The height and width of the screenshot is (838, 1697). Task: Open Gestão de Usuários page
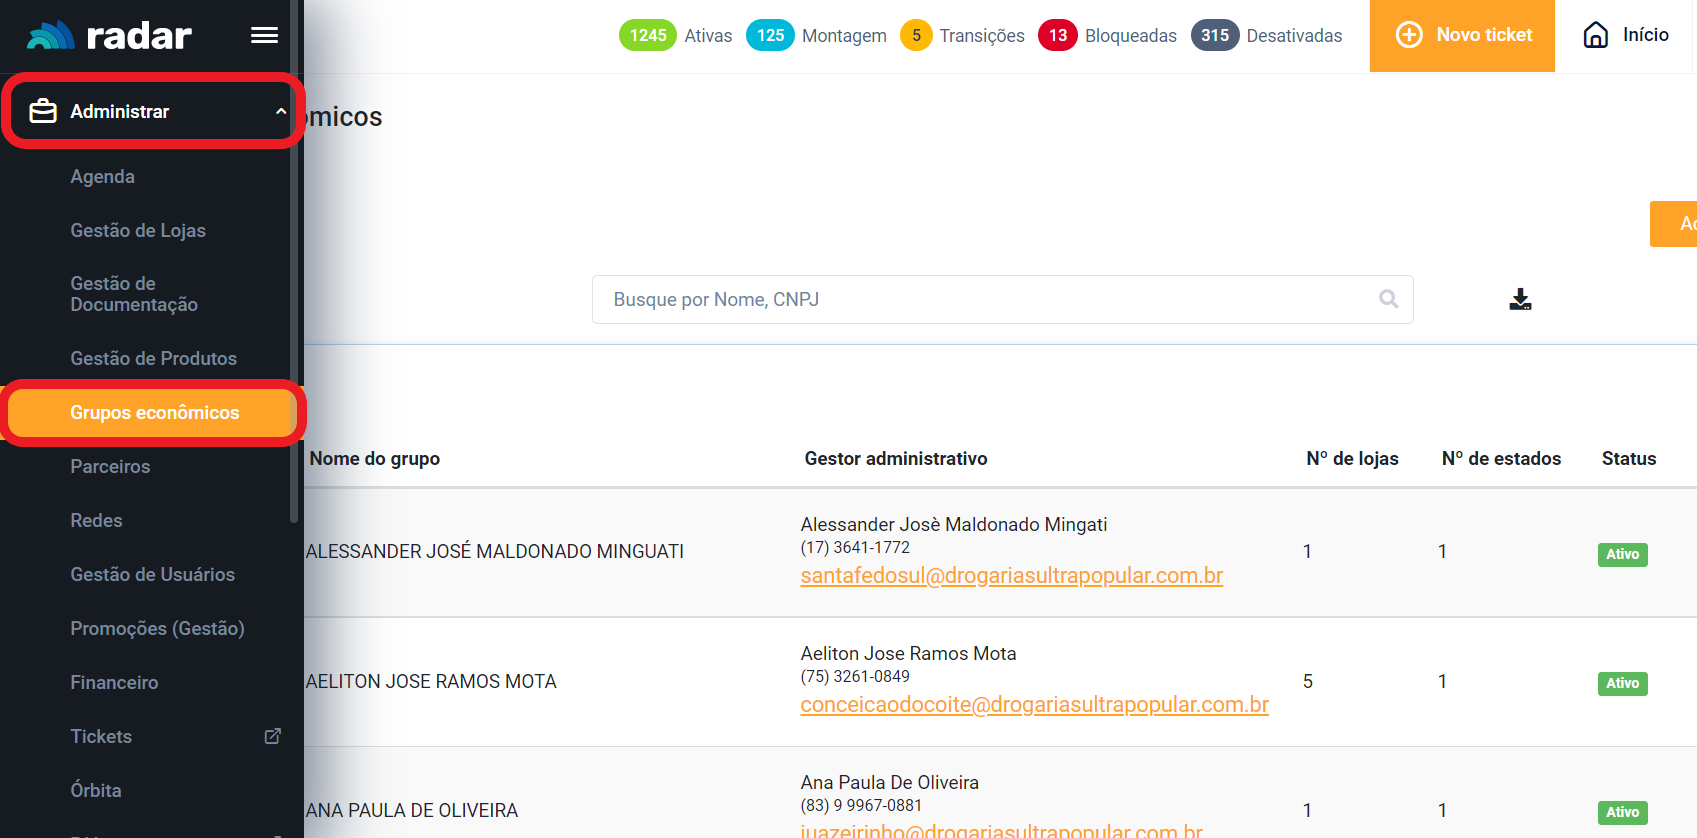(x=152, y=574)
